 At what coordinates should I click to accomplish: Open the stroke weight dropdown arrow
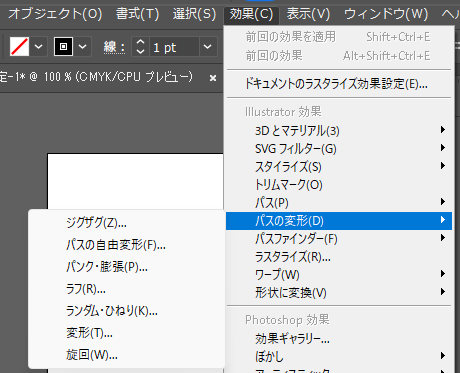pos(208,46)
